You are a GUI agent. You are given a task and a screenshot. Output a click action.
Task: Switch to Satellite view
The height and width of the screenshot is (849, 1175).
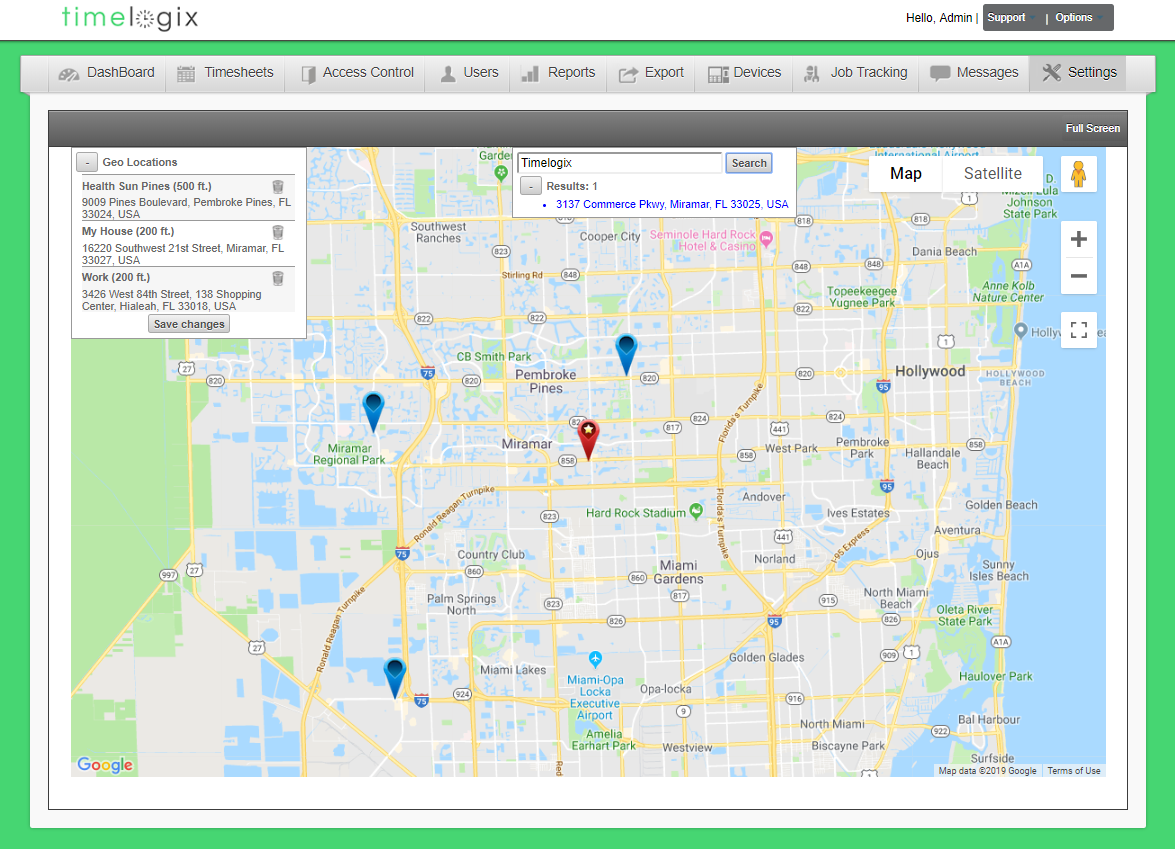click(x=992, y=173)
